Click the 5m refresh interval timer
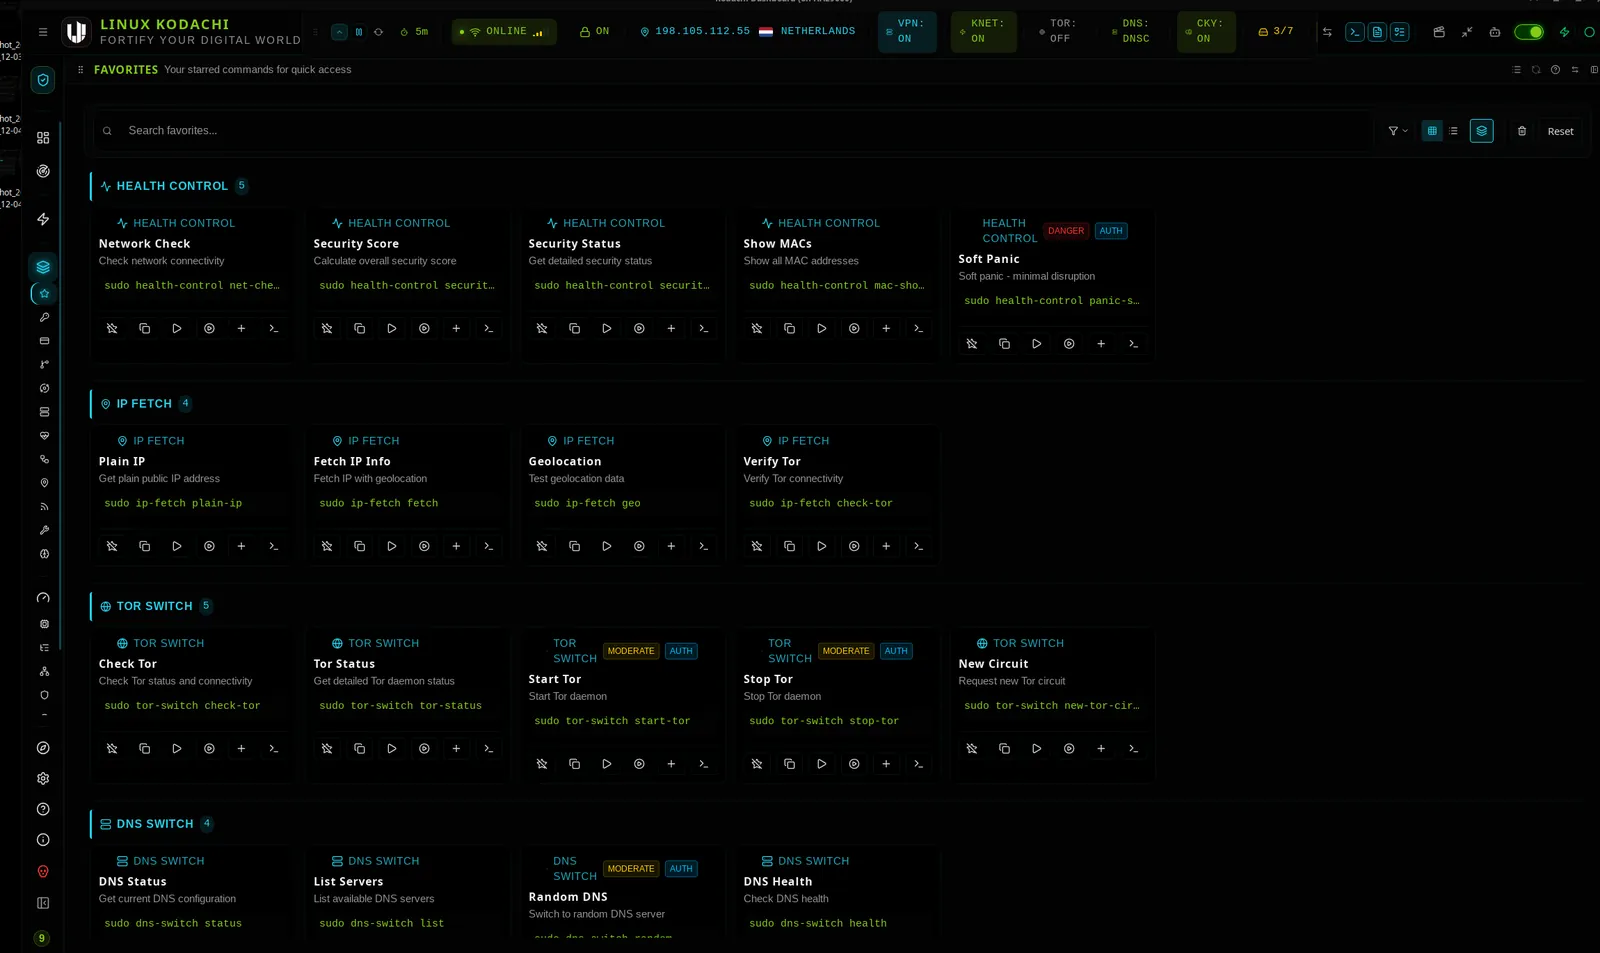 pos(414,32)
